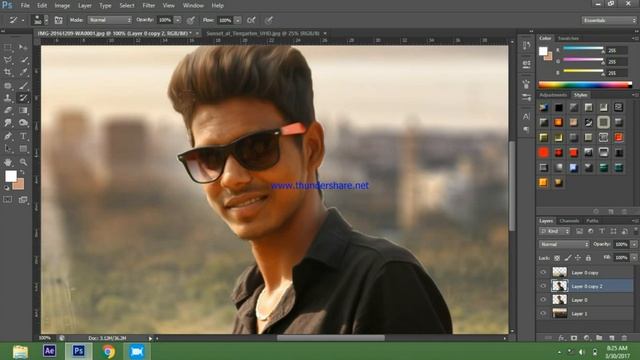This screenshot has height=360, width=640.
Task: Hide the Layer 0 copy layer
Action: [543, 272]
